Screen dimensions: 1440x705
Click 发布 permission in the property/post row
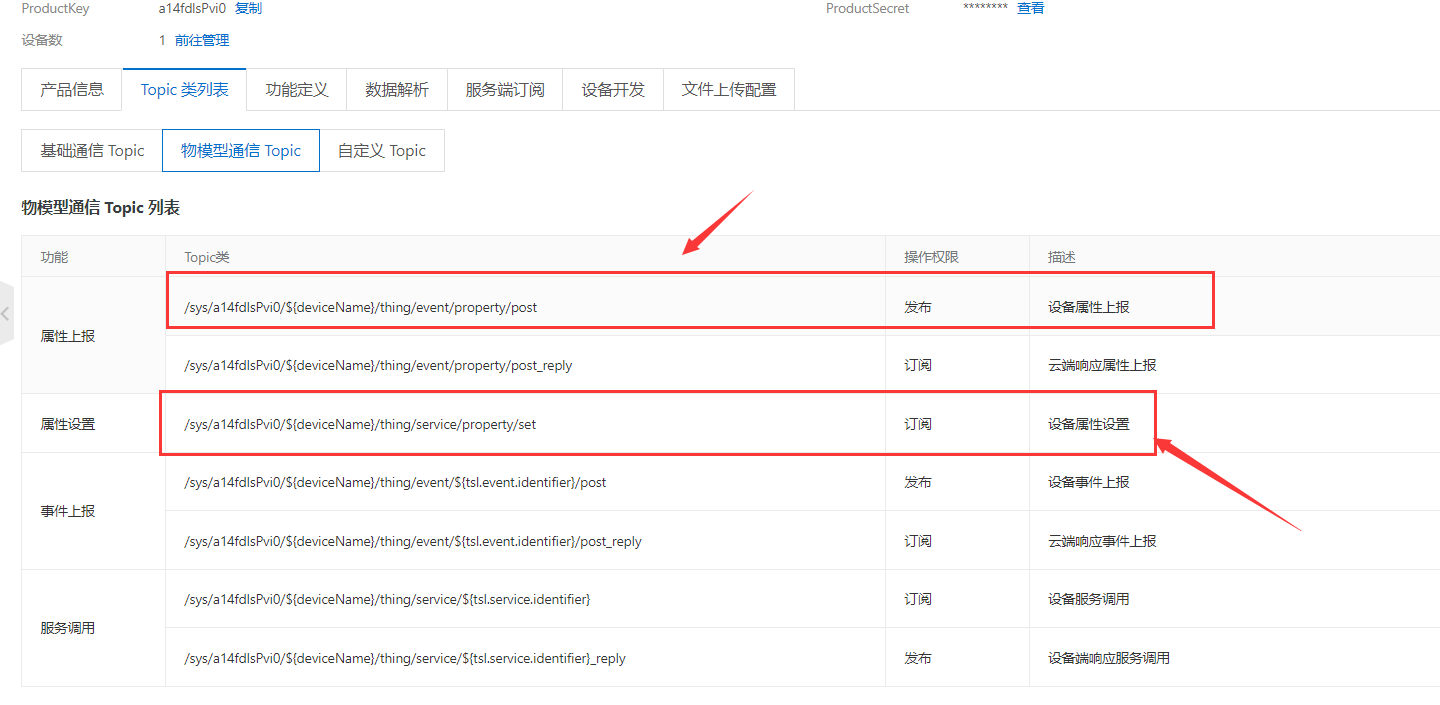918,307
